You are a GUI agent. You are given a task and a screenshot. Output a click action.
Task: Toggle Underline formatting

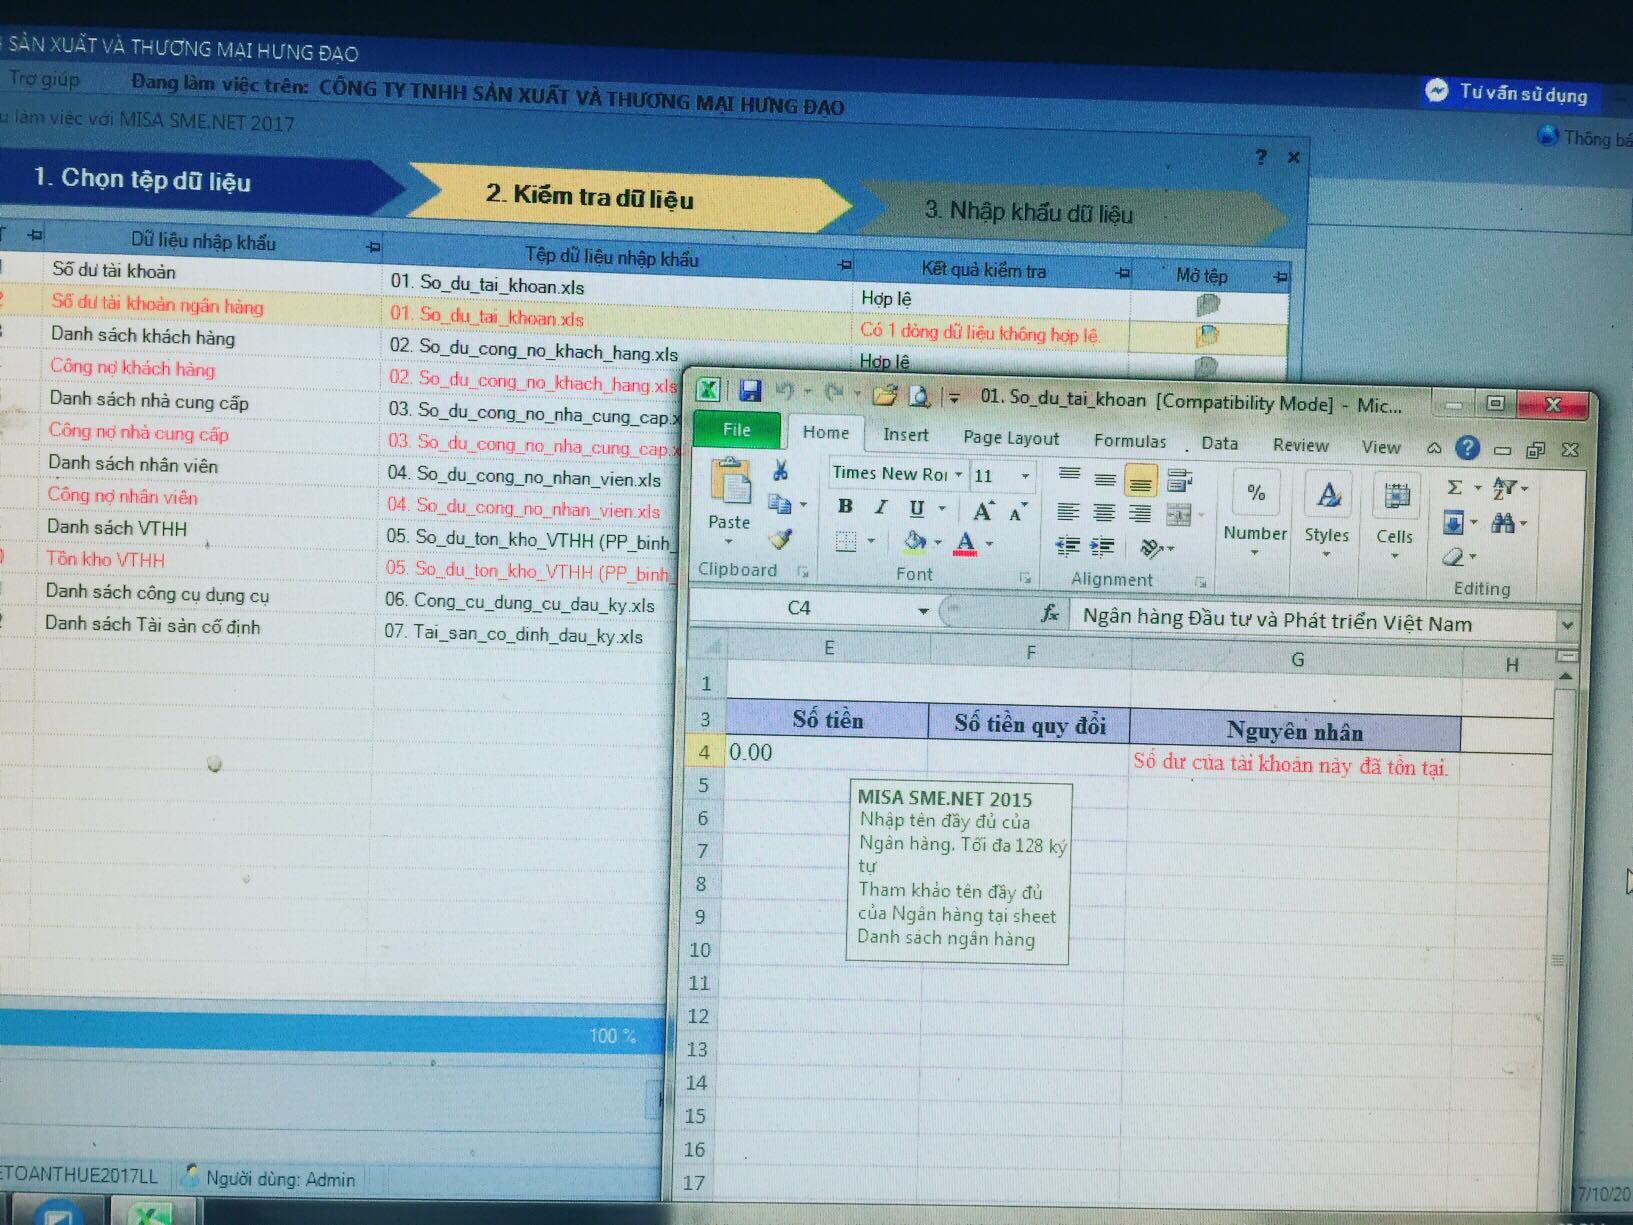click(x=916, y=508)
